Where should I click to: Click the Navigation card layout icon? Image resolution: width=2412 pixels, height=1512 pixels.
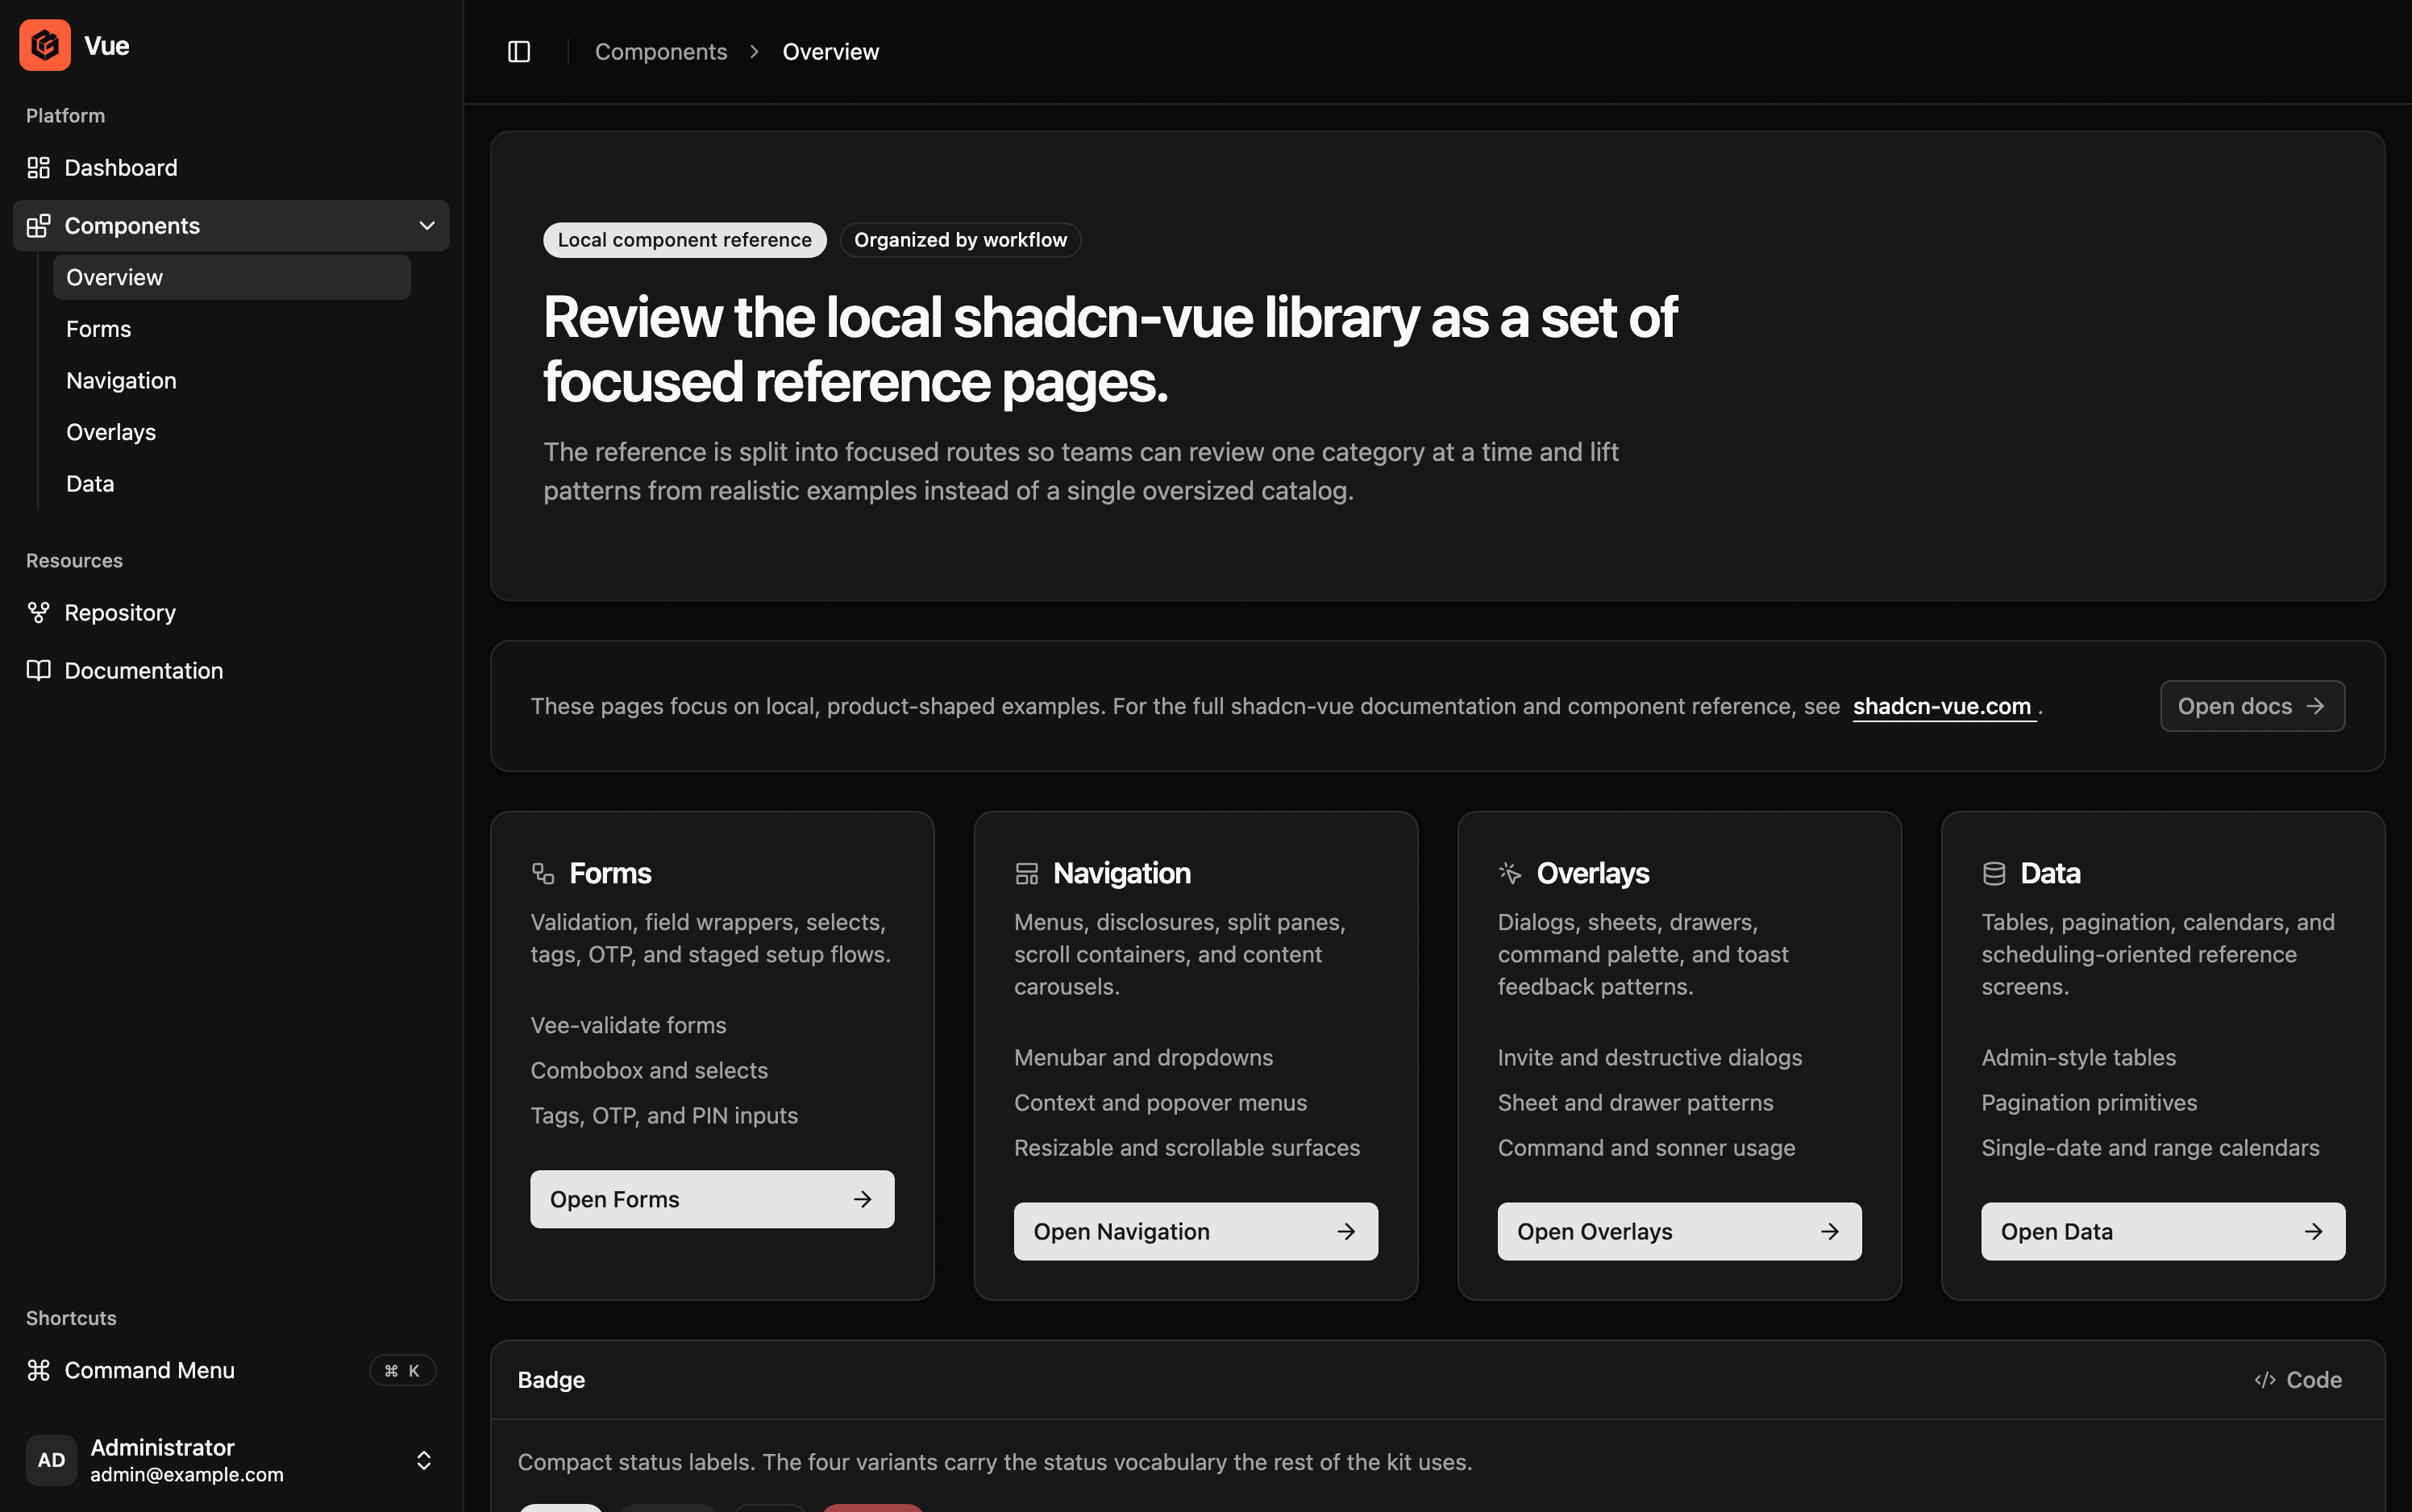pos(1027,874)
